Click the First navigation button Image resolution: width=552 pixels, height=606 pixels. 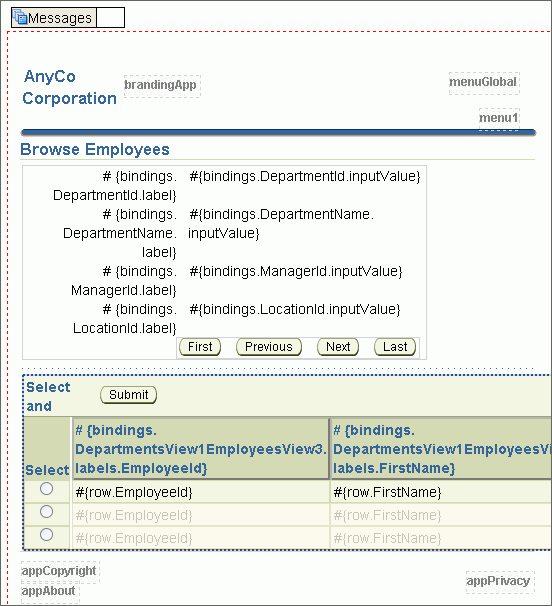tap(200, 347)
